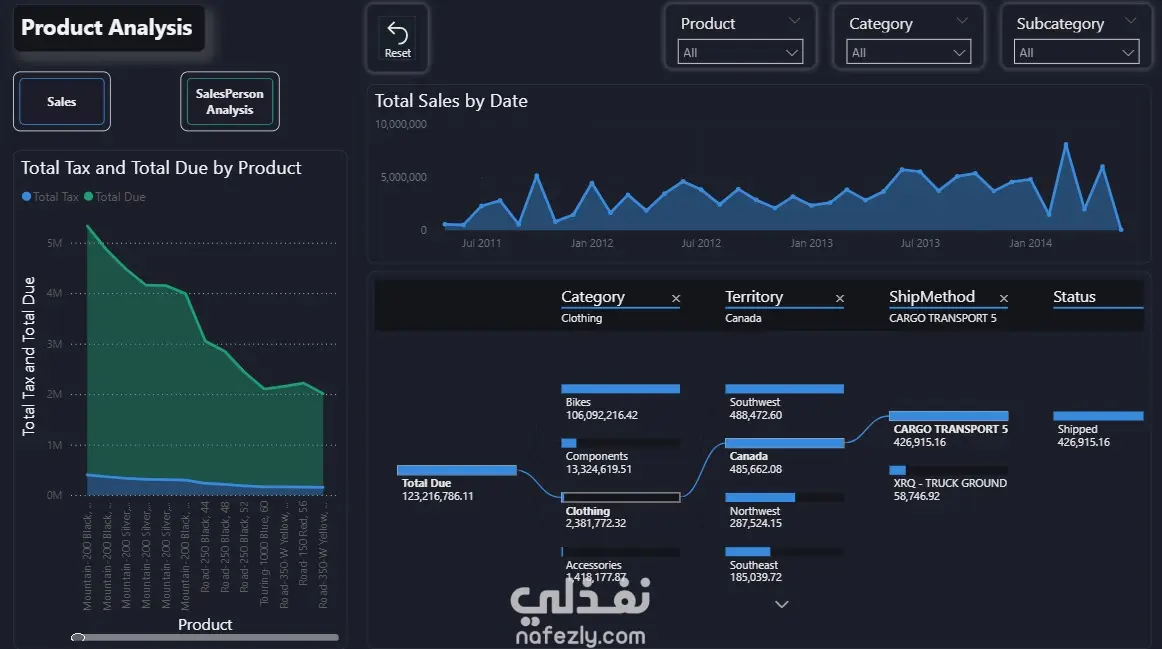The width and height of the screenshot is (1162, 649).
Task: Click the Shipped status bar
Action: [x=1098, y=416]
